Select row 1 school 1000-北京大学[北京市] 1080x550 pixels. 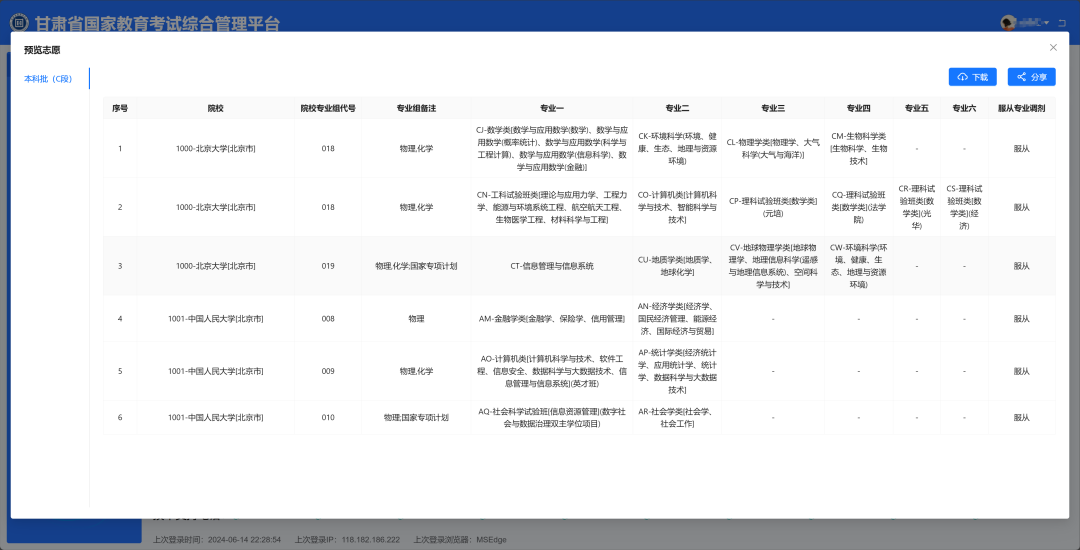coord(216,148)
